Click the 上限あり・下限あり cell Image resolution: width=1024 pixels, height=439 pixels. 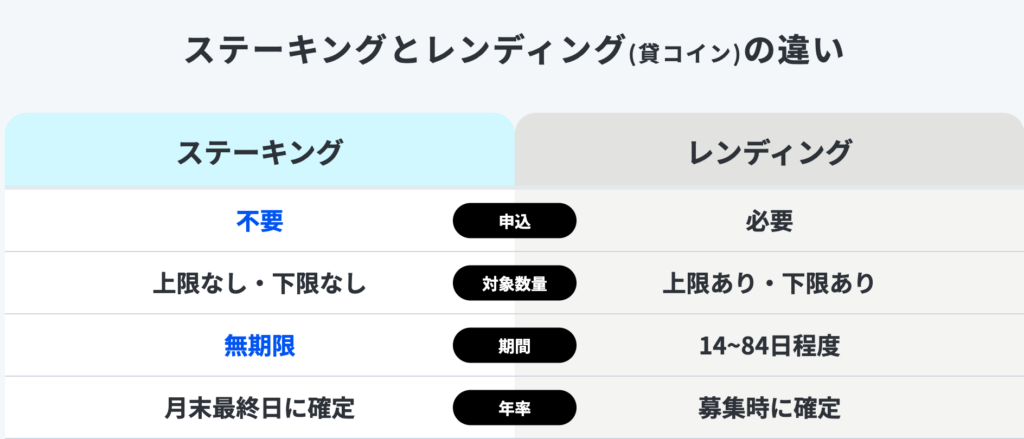pyautogui.click(x=769, y=284)
